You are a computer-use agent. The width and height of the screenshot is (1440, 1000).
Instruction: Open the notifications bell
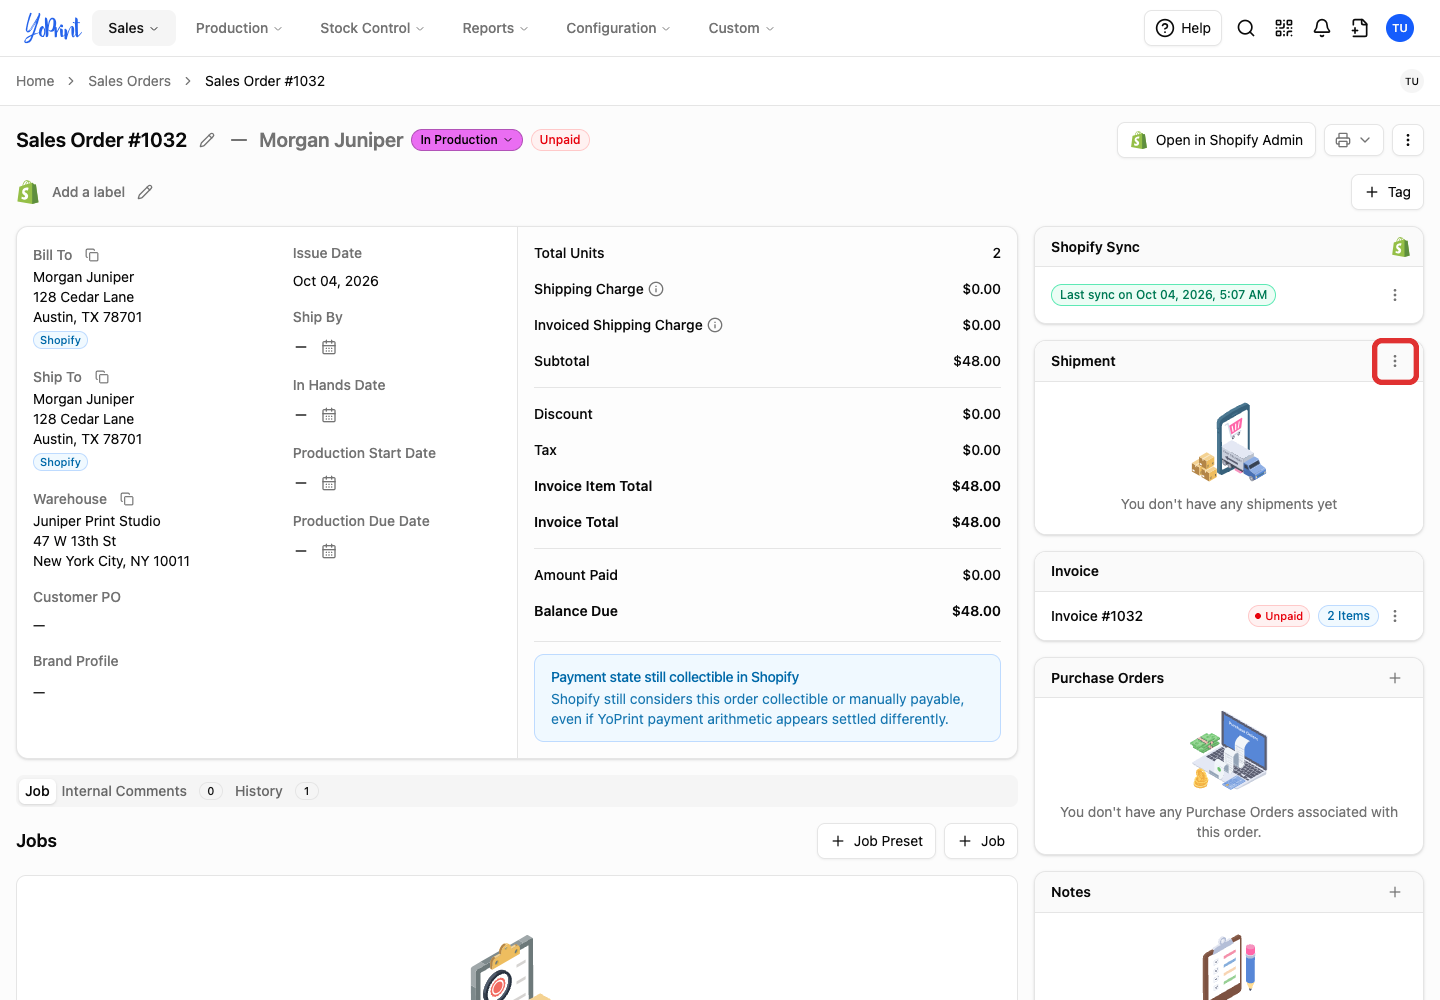point(1322,28)
